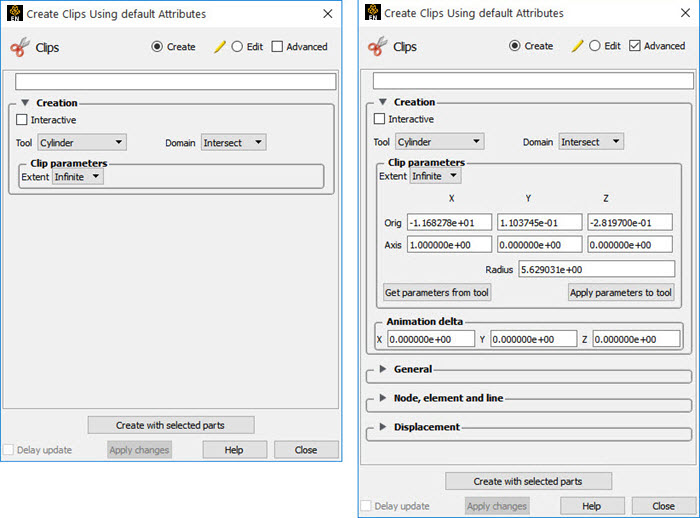Click Create with selected parts in right dialog
700x518 pixels.
coord(529,481)
